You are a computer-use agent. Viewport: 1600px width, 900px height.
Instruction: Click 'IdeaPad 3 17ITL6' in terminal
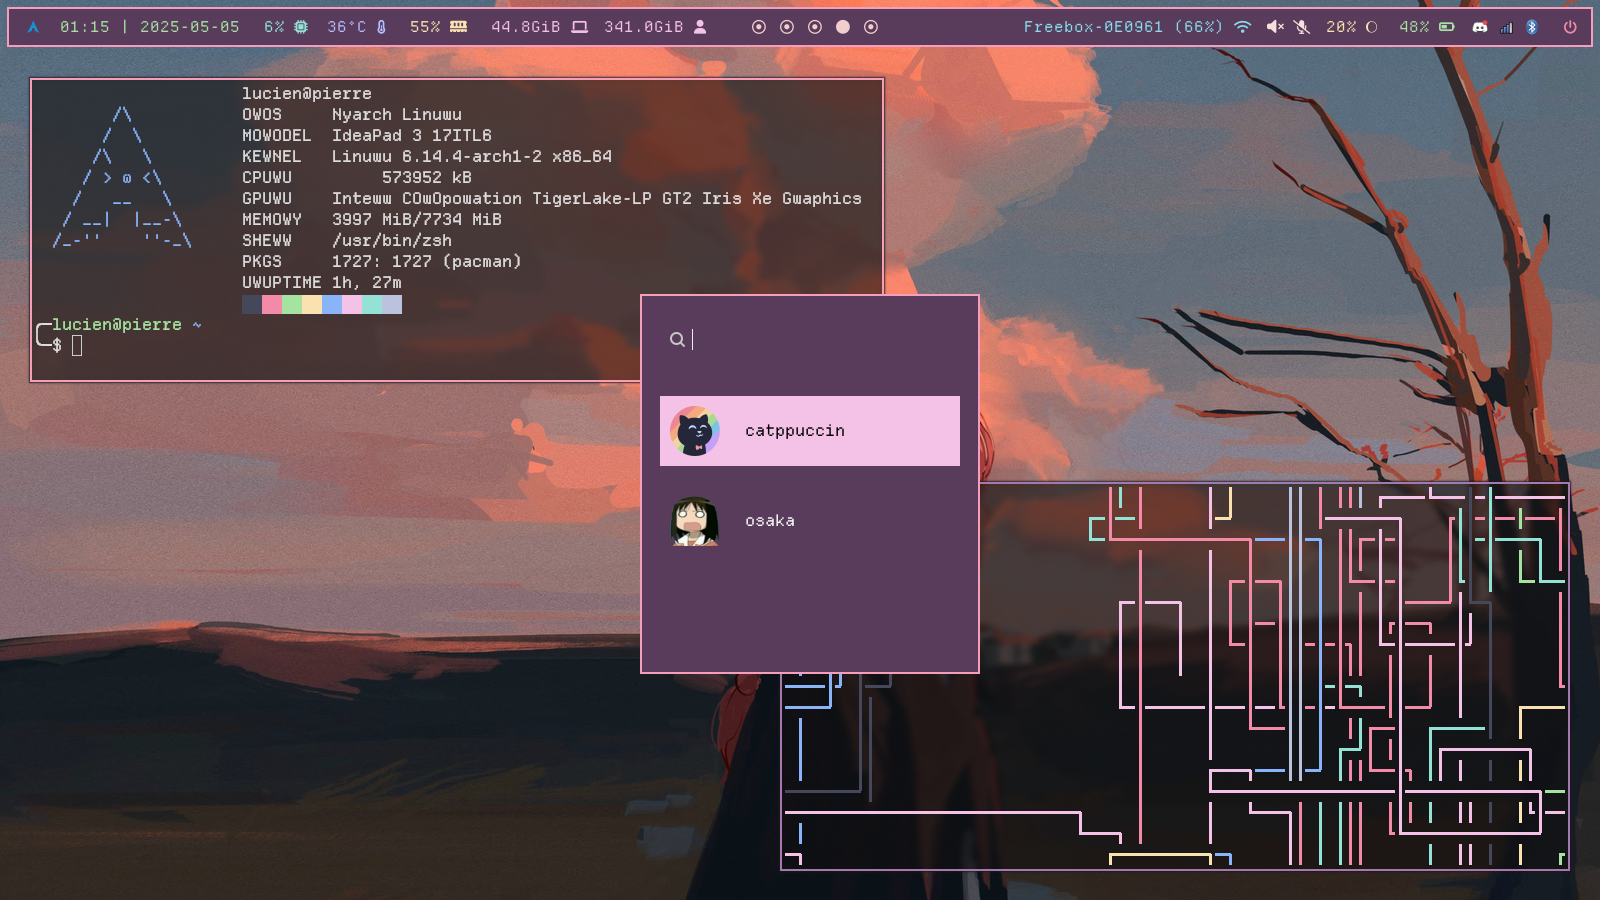coord(412,136)
